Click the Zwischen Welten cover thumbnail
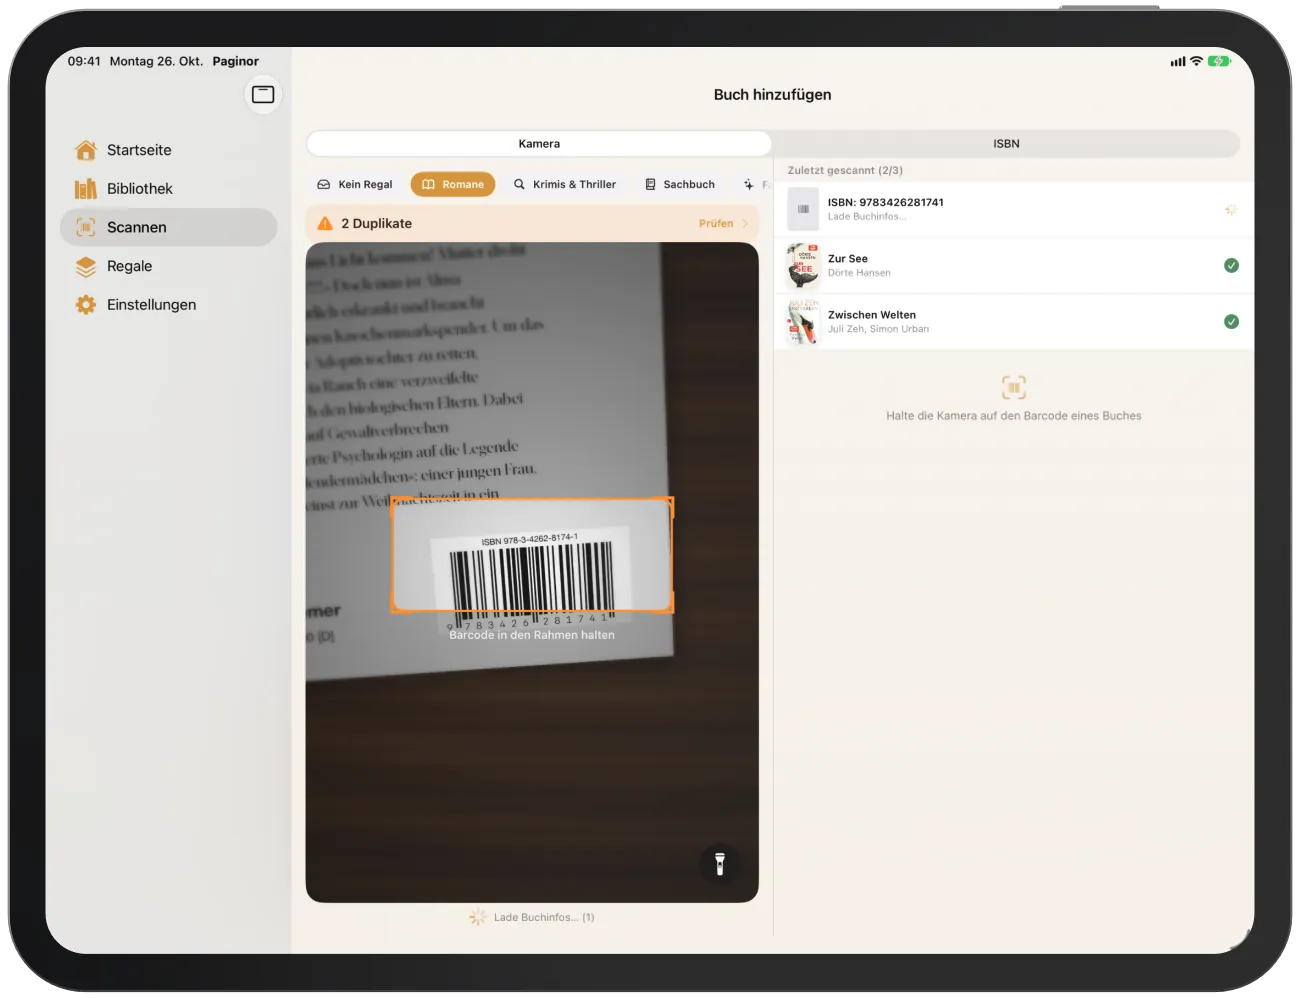Viewport: 1300px width, 998px height. (x=803, y=321)
